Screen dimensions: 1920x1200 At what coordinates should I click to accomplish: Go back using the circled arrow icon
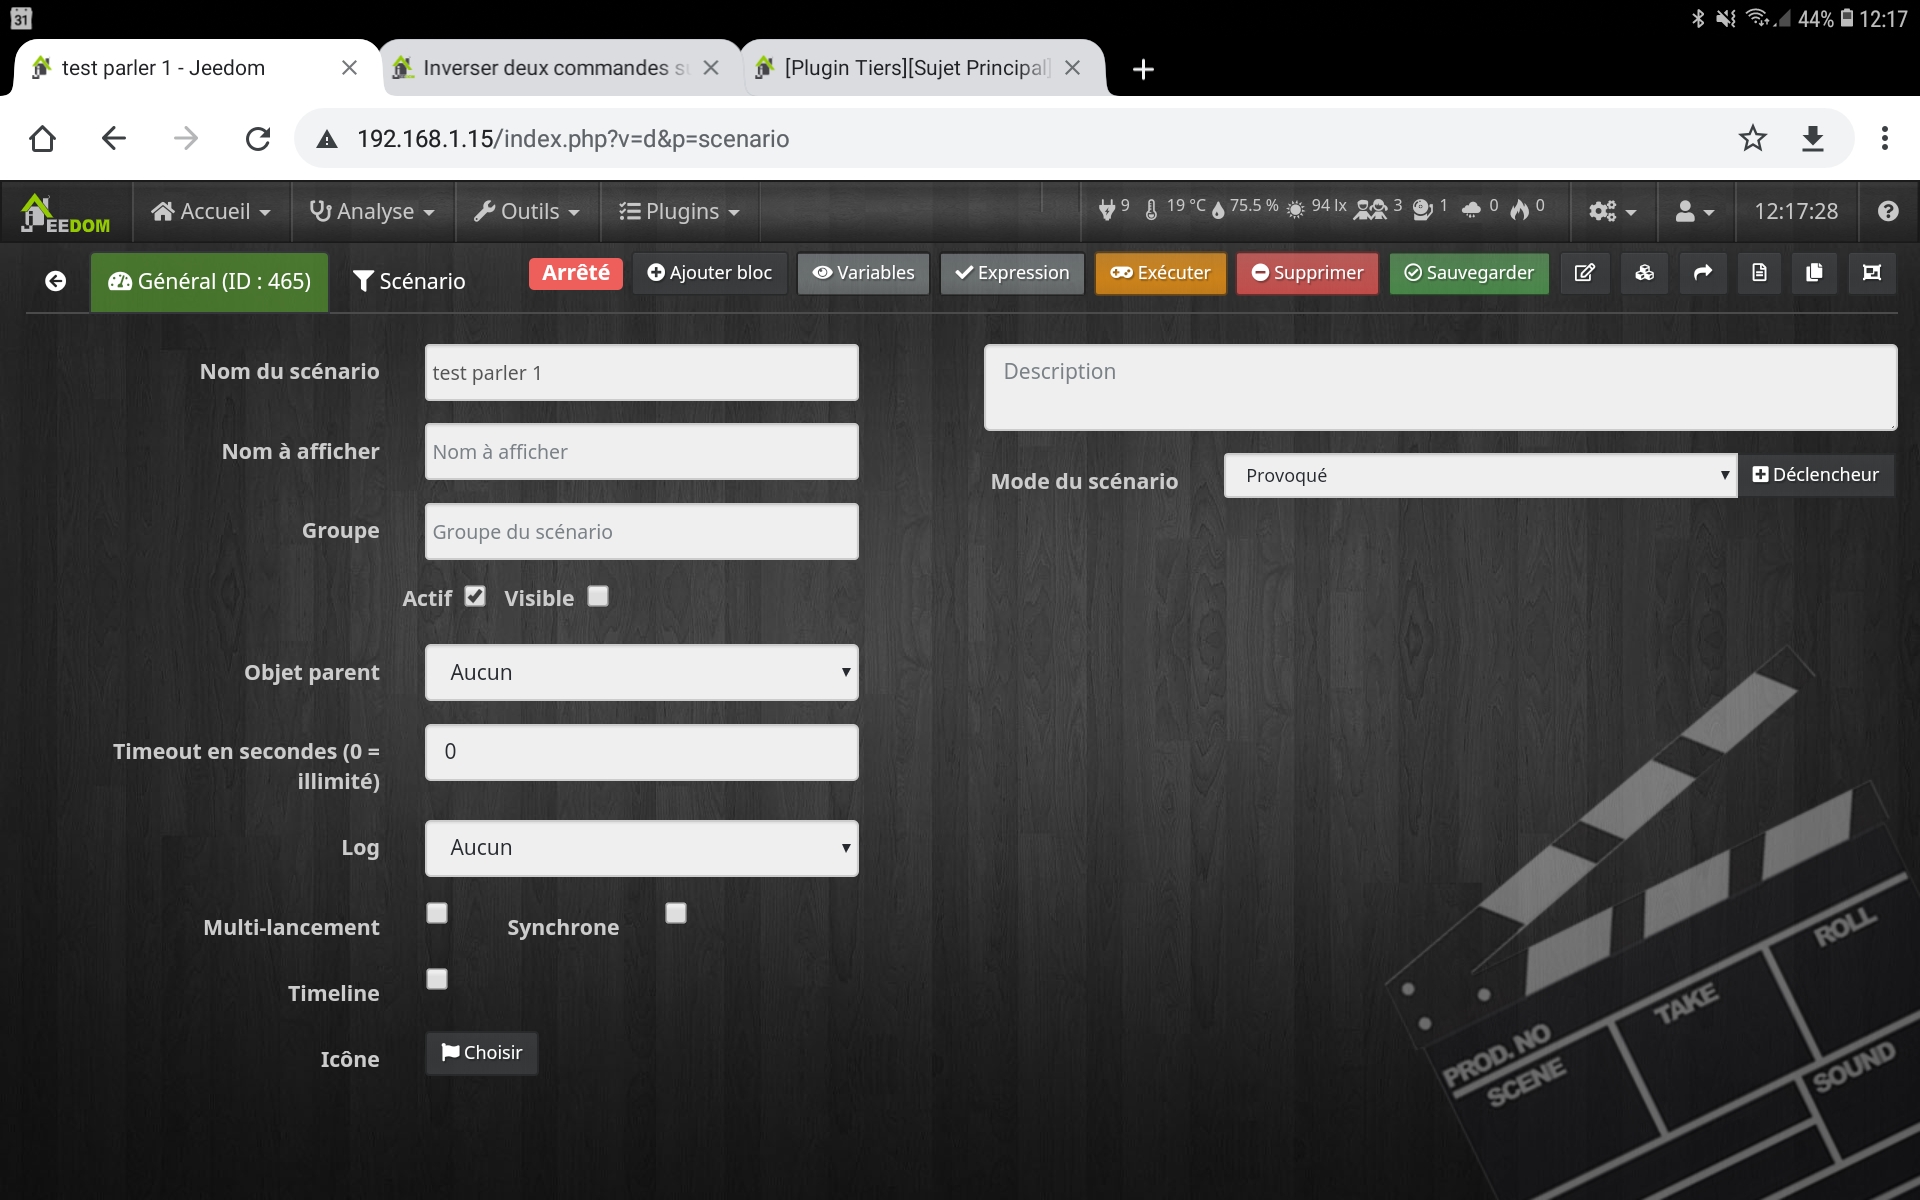coord(56,281)
